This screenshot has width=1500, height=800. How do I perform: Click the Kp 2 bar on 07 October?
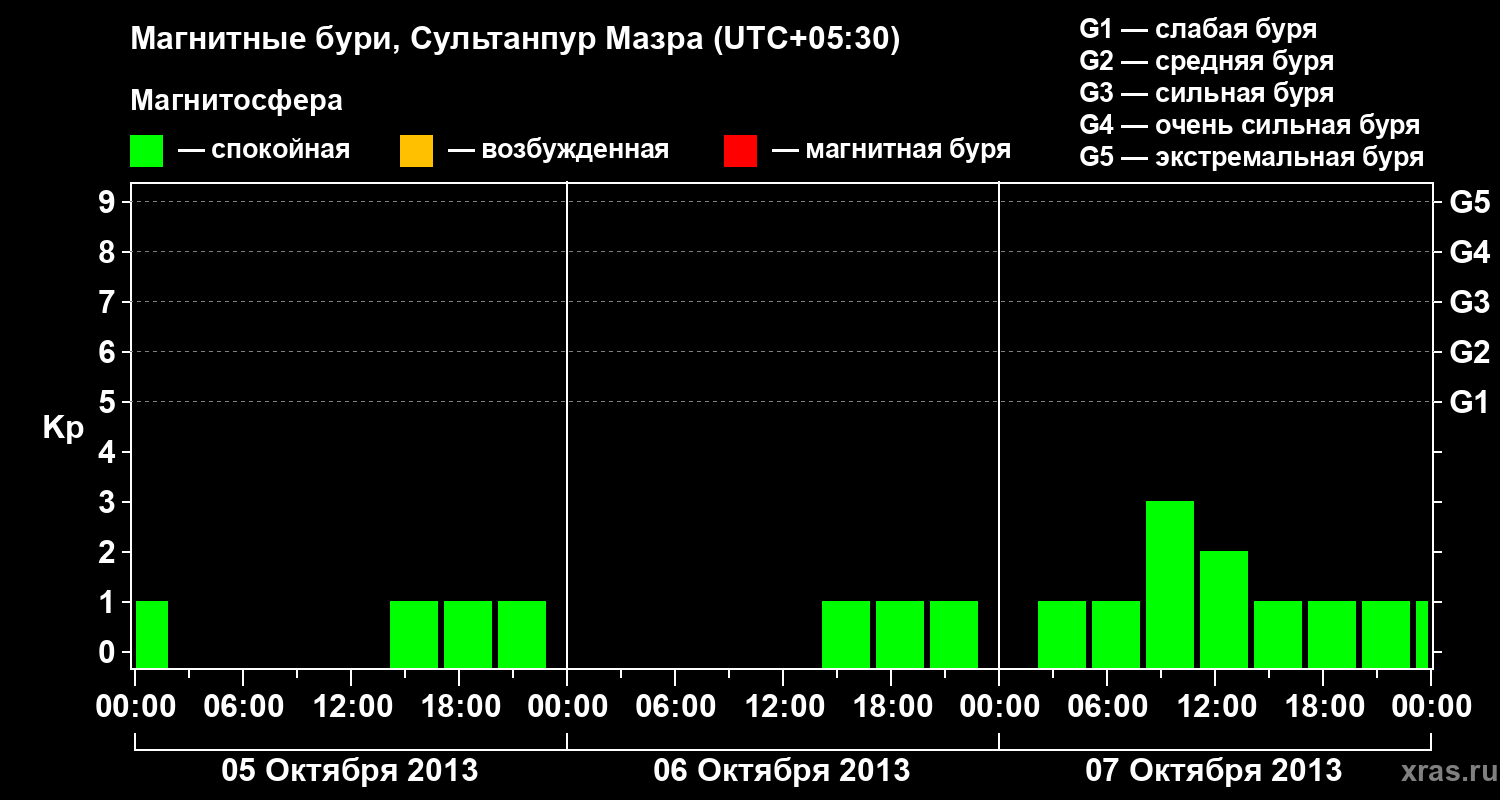coord(1224,609)
